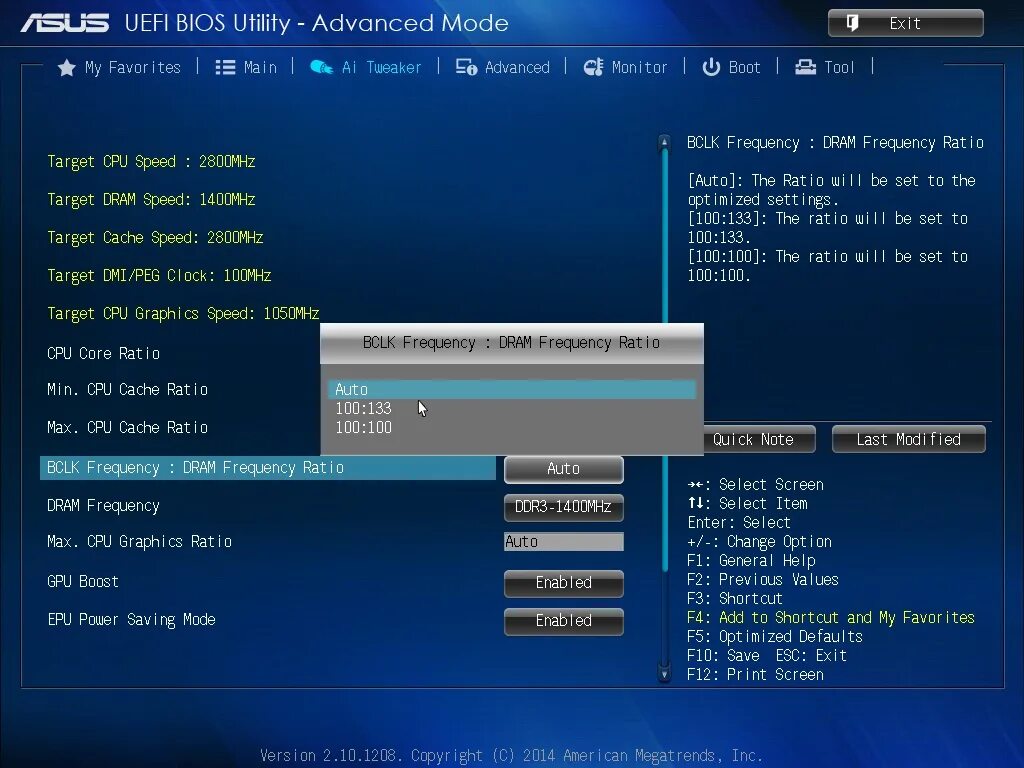The image size is (1024, 768).
Task: Click the Boot power icon
Action: click(x=711, y=67)
